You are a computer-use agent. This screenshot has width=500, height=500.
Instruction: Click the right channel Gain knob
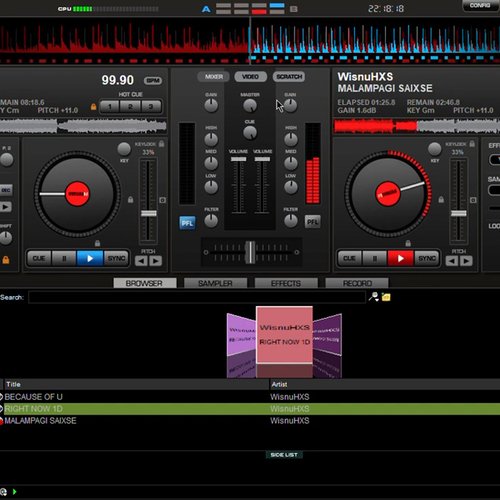click(x=291, y=106)
